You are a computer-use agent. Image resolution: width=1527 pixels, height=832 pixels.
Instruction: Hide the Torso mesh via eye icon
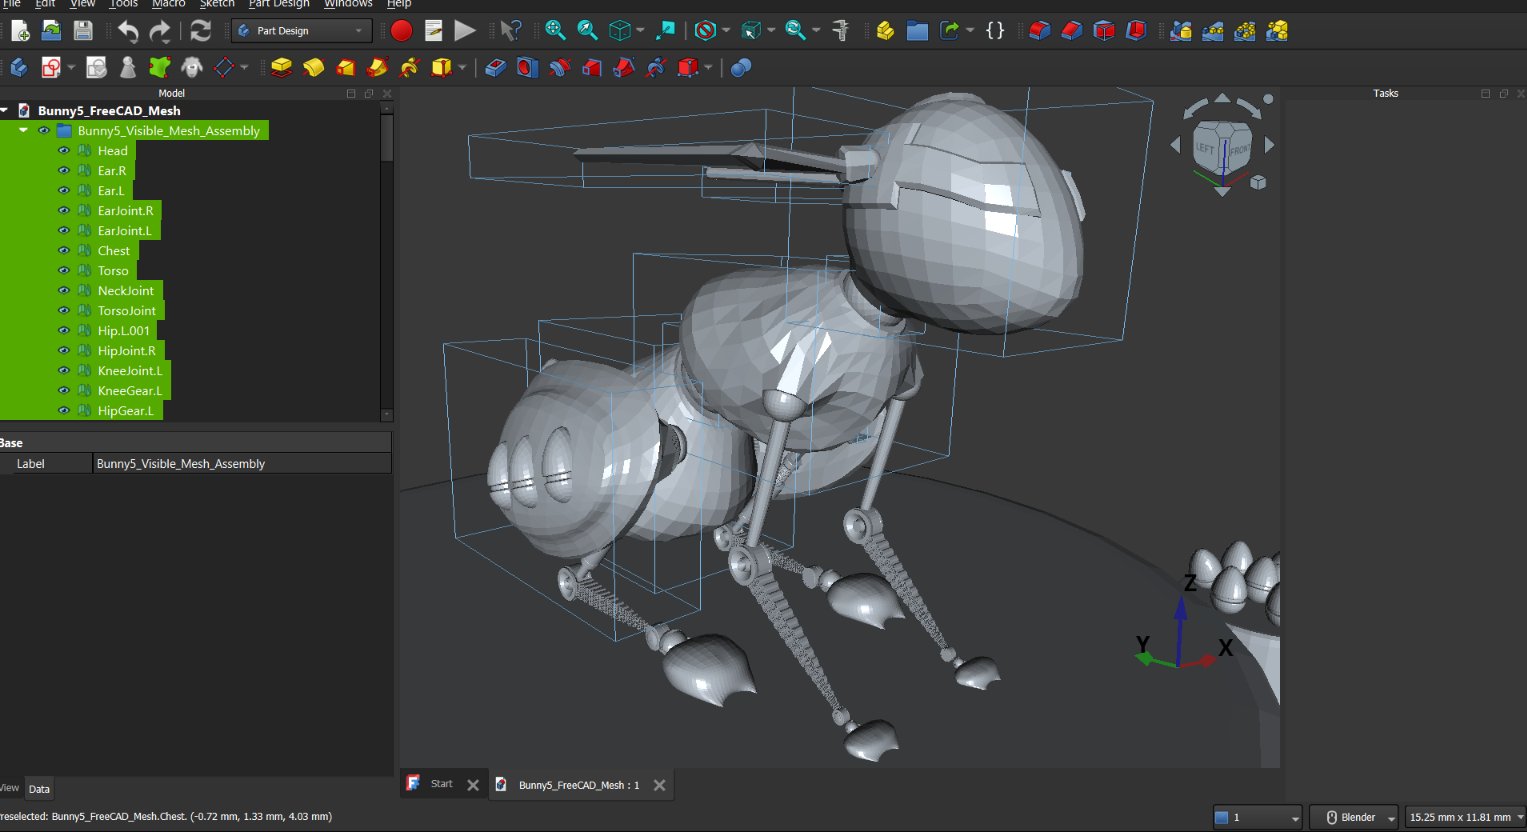(x=63, y=271)
